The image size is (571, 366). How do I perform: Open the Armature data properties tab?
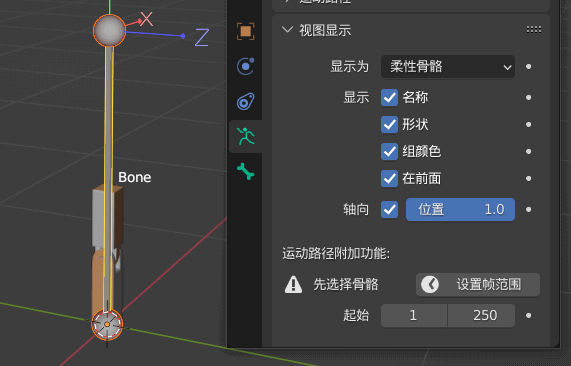(x=245, y=136)
